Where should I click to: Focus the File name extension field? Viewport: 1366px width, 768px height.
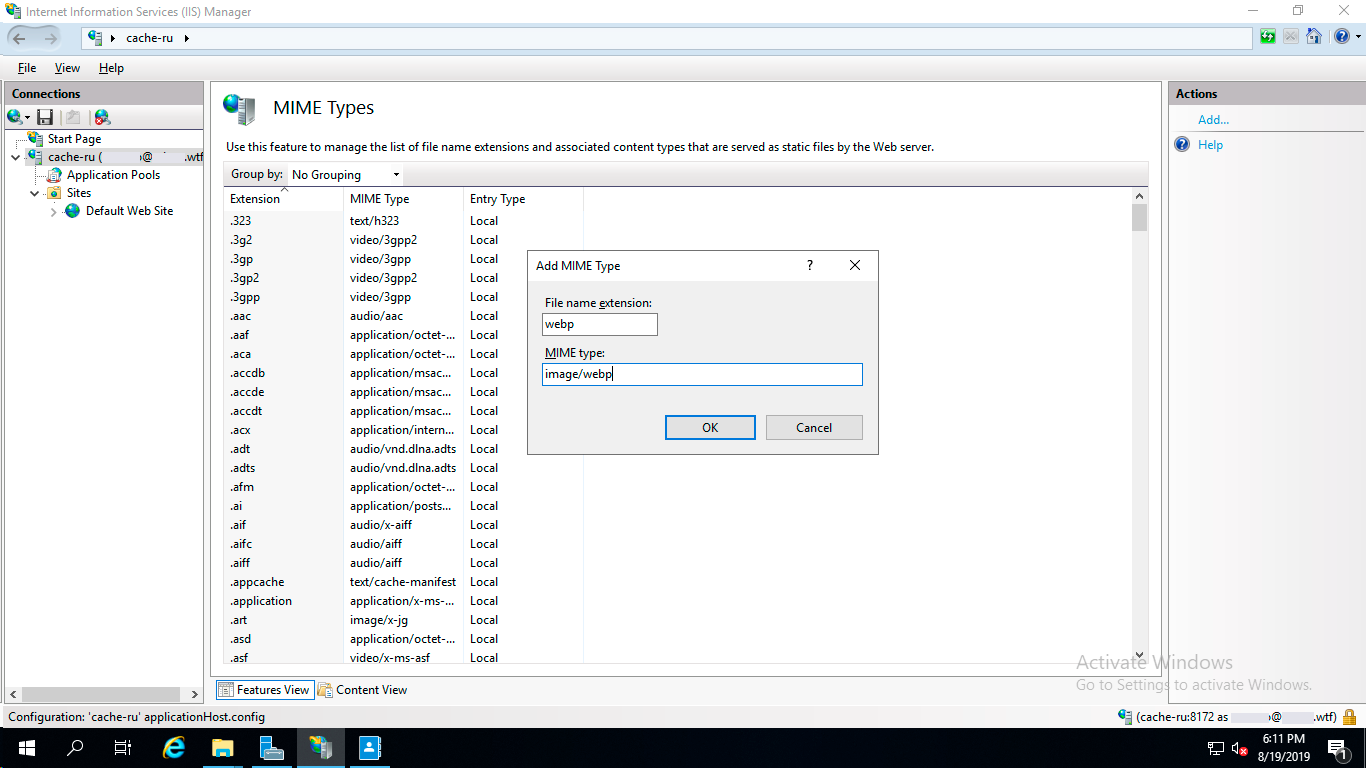[x=600, y=324]
